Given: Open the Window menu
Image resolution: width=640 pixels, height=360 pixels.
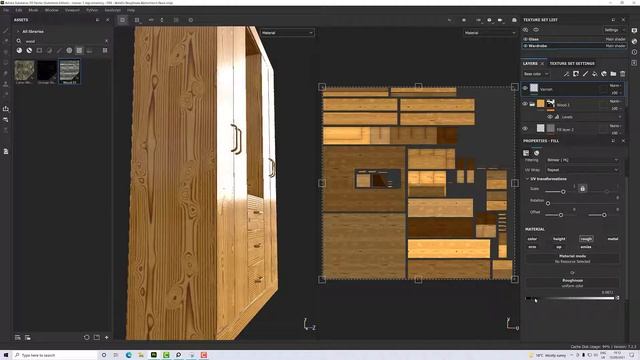Looking at the screenshot, I should [x=51, y=10].
